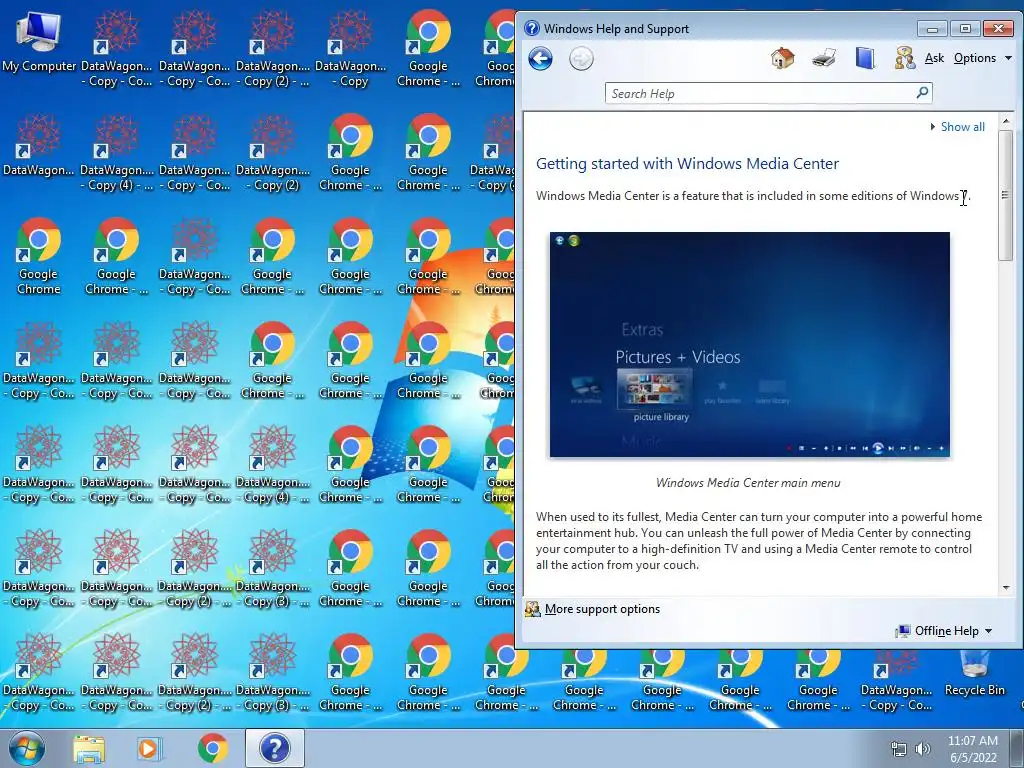Click the 'Windows Media Center main menu' caption
1024x768 pixels.
point(748,483)
